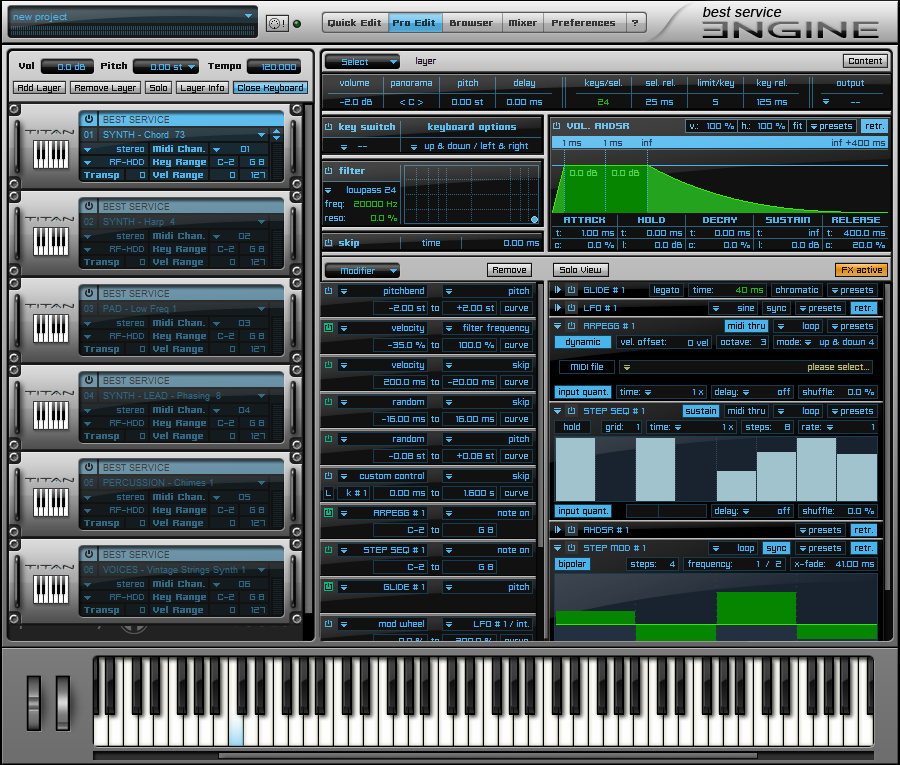Toggle sustain in STEP SEQ #1
The image size is (900, 765).
click(701, 411)
